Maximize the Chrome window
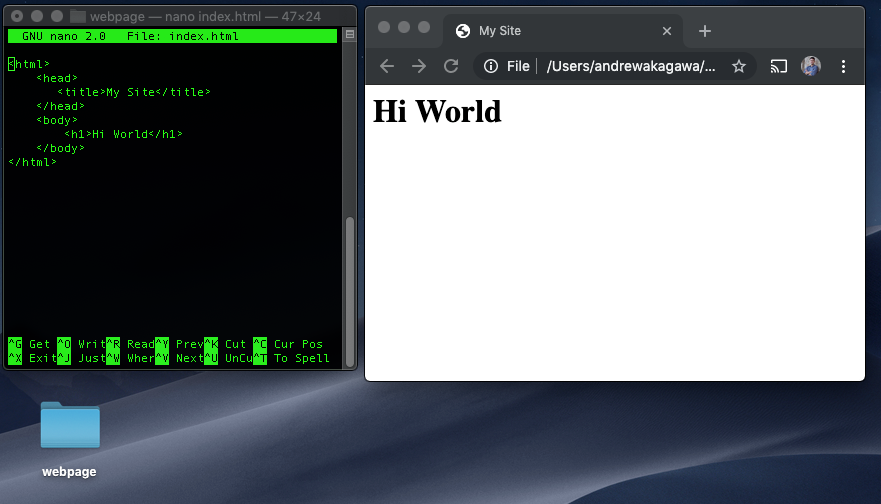881x504 pixels. (424, 27)
